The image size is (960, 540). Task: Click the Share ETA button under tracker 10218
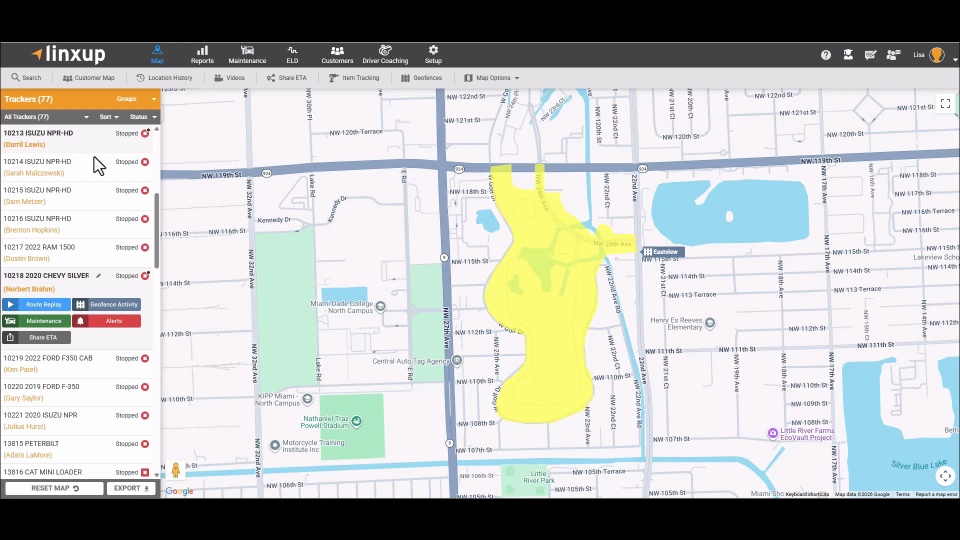[x=36, y=337]
